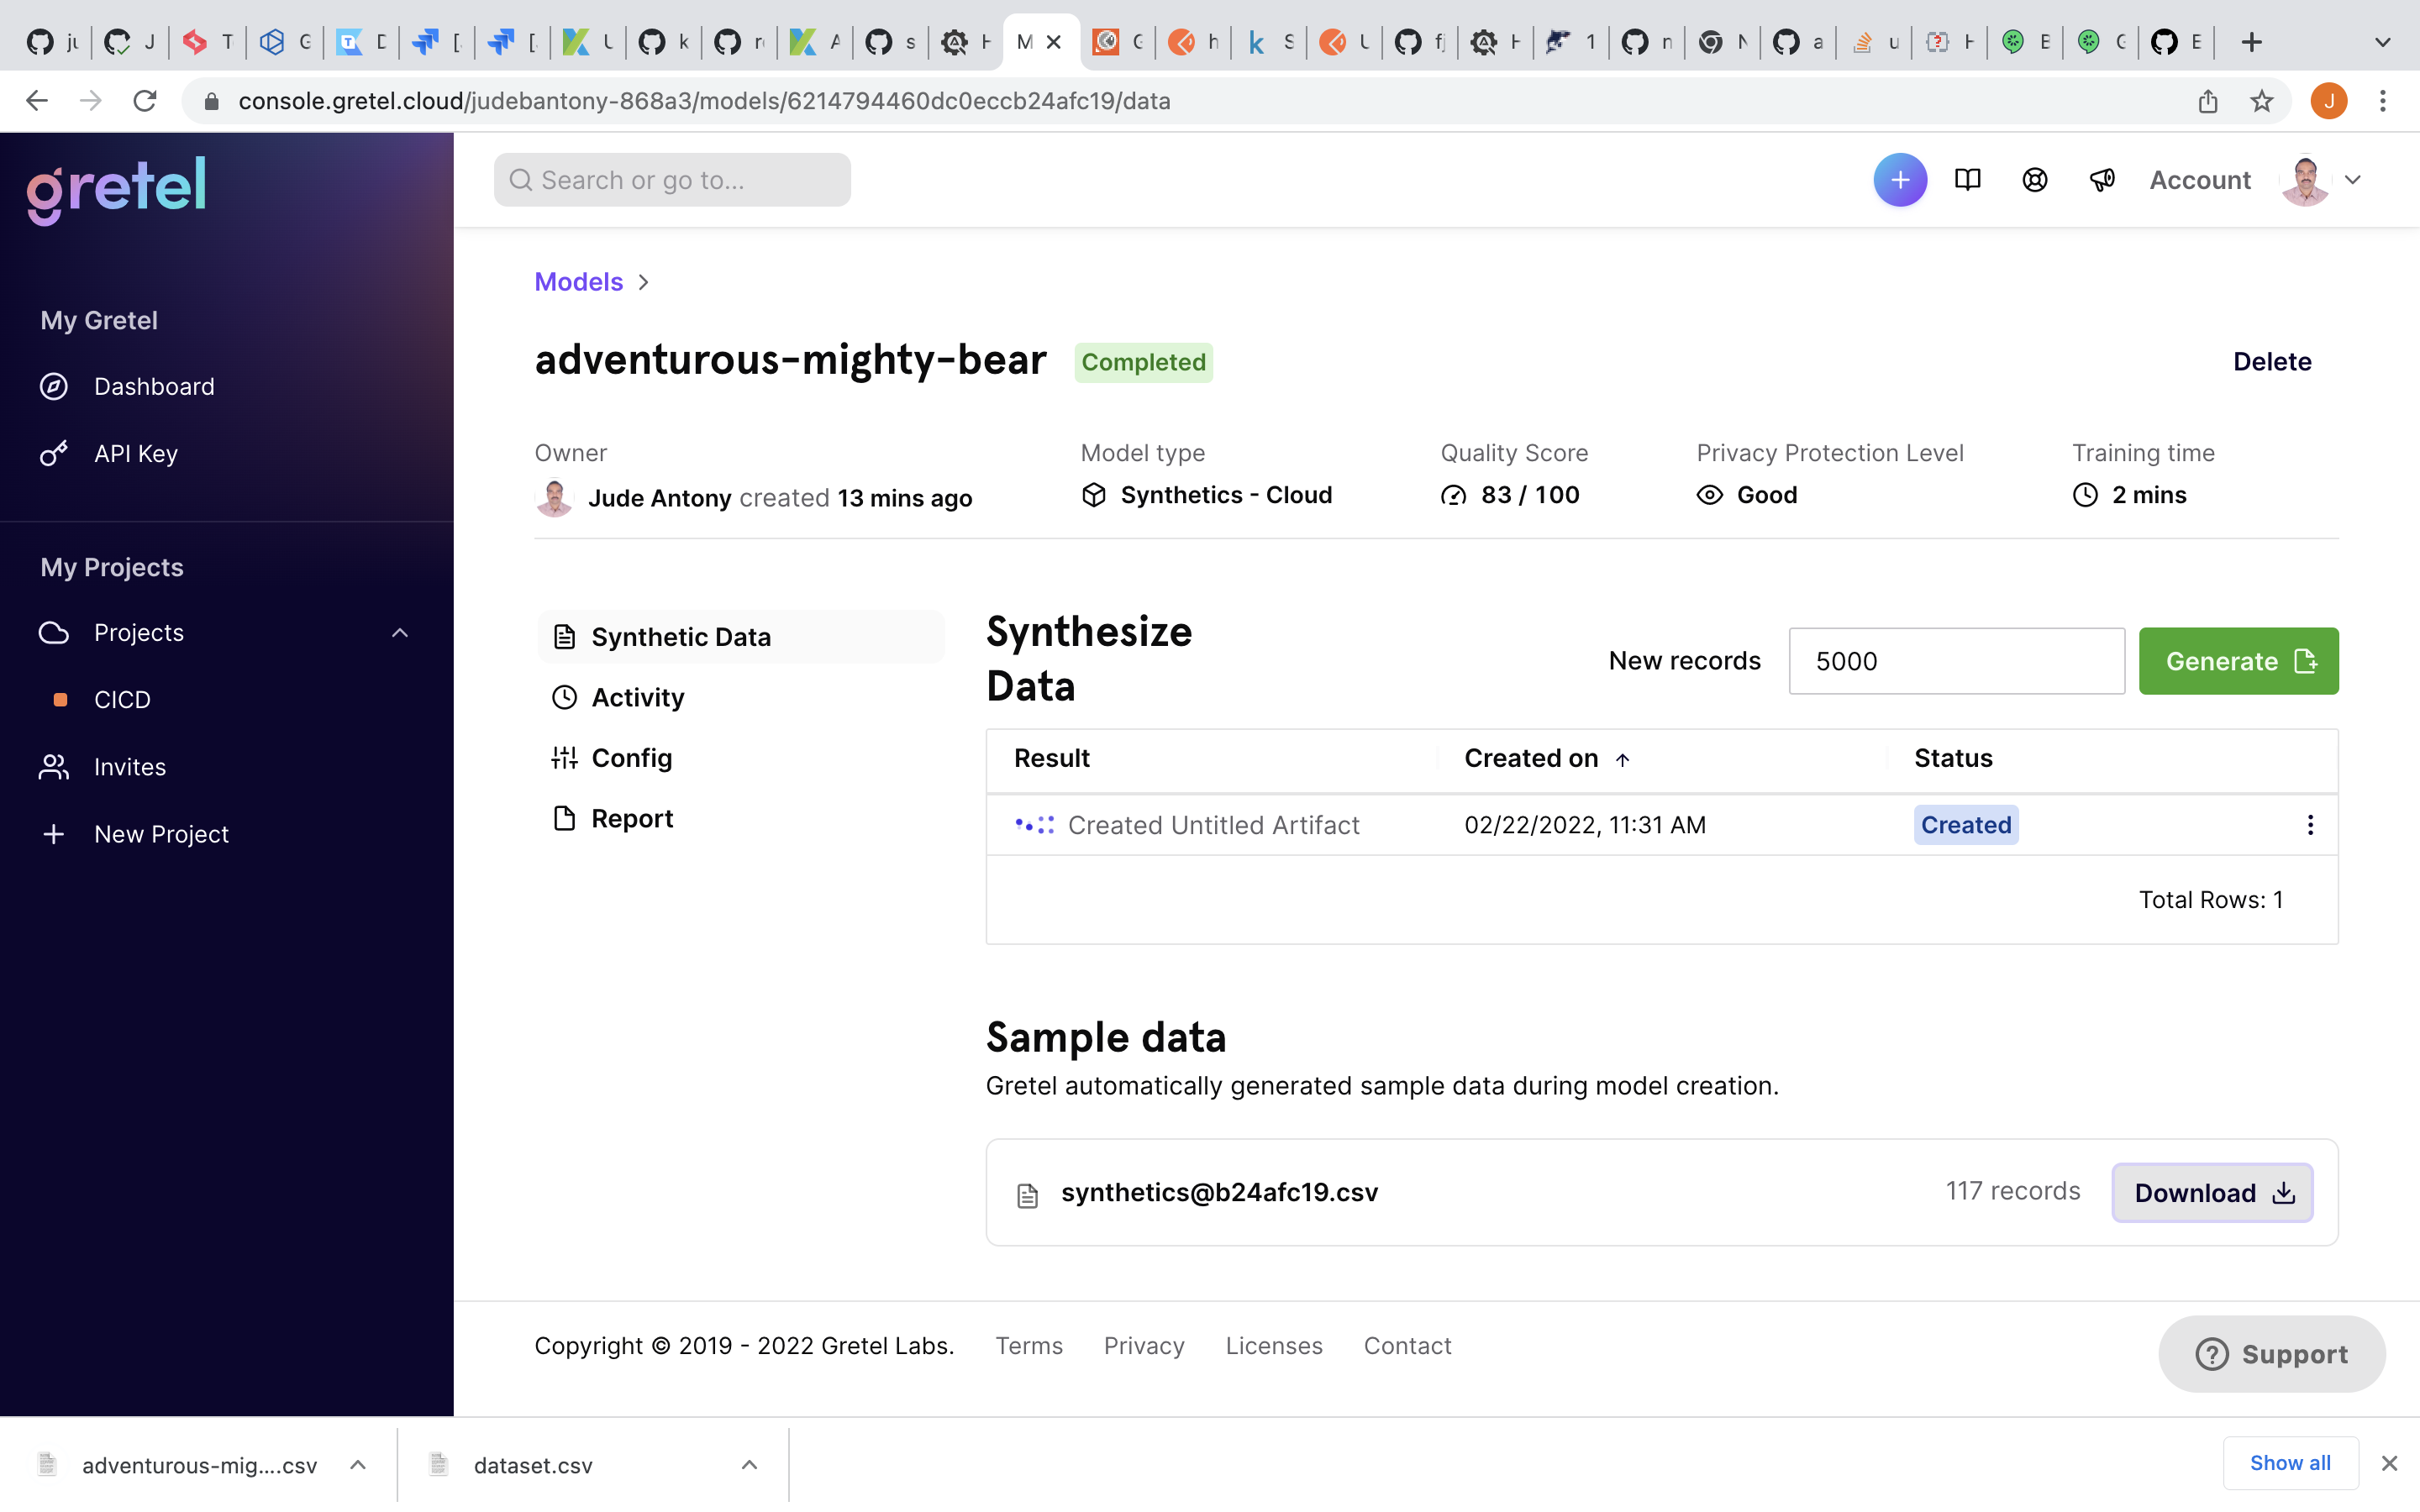
Task: Open the artifact row three-dot menu
Action: coord(2310,825)
